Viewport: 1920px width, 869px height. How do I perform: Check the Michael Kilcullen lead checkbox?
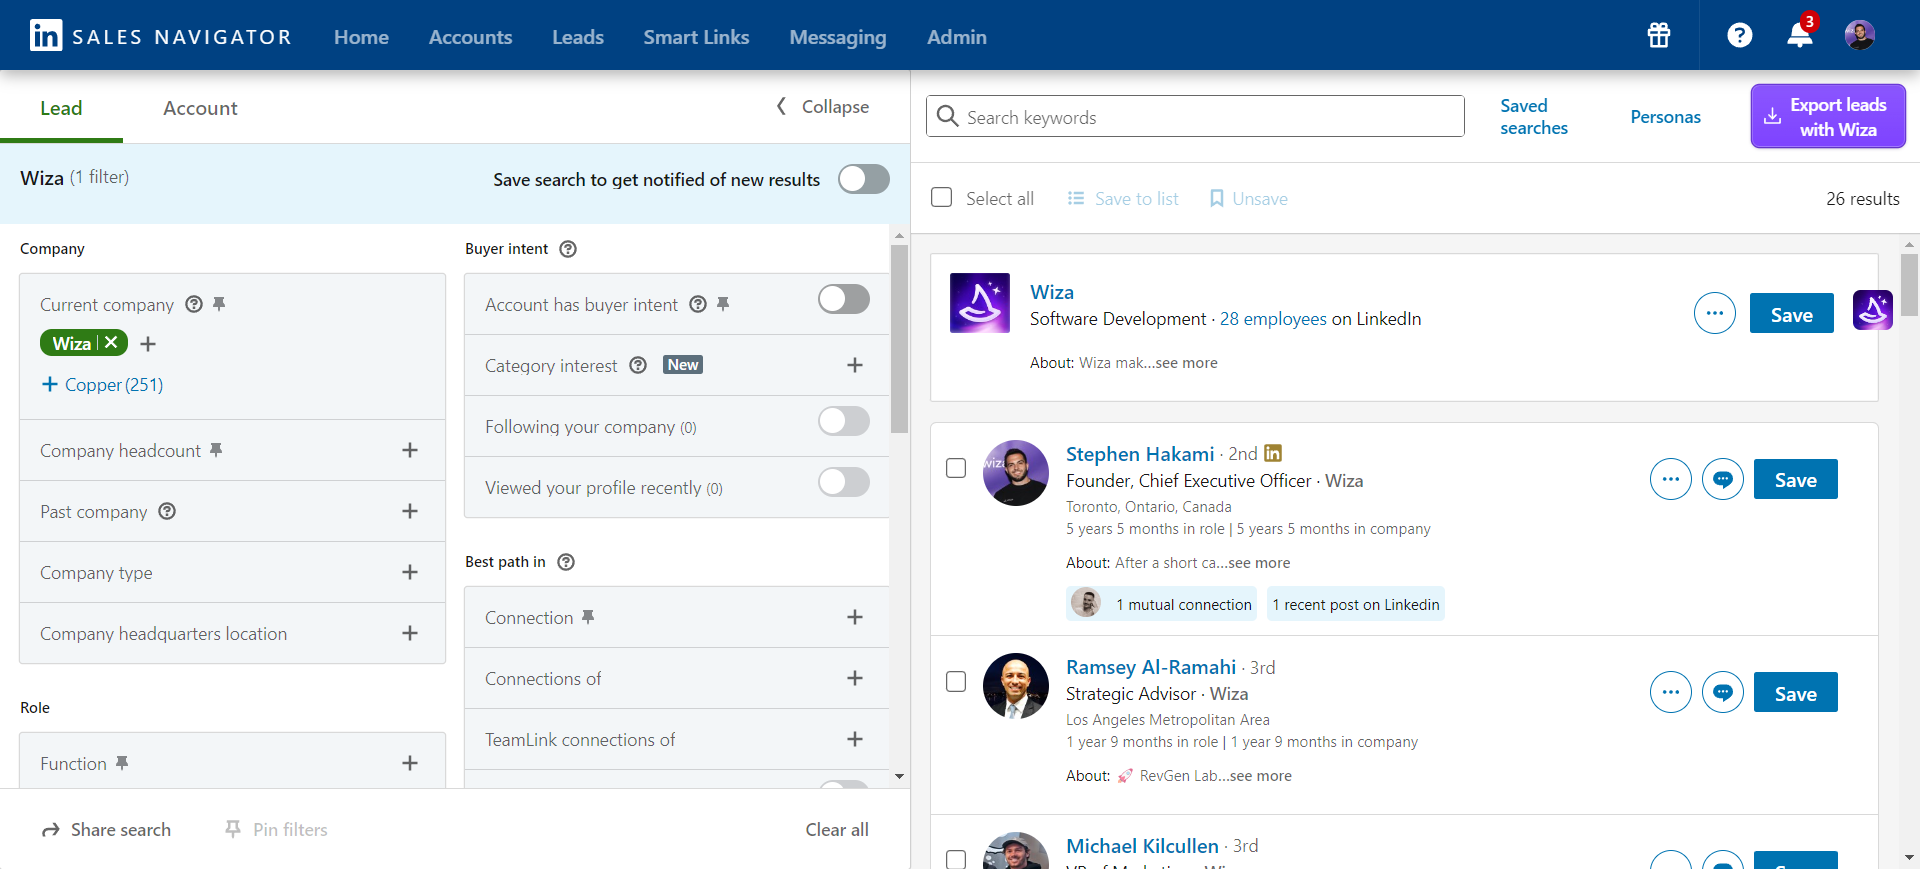coord(956,859)
